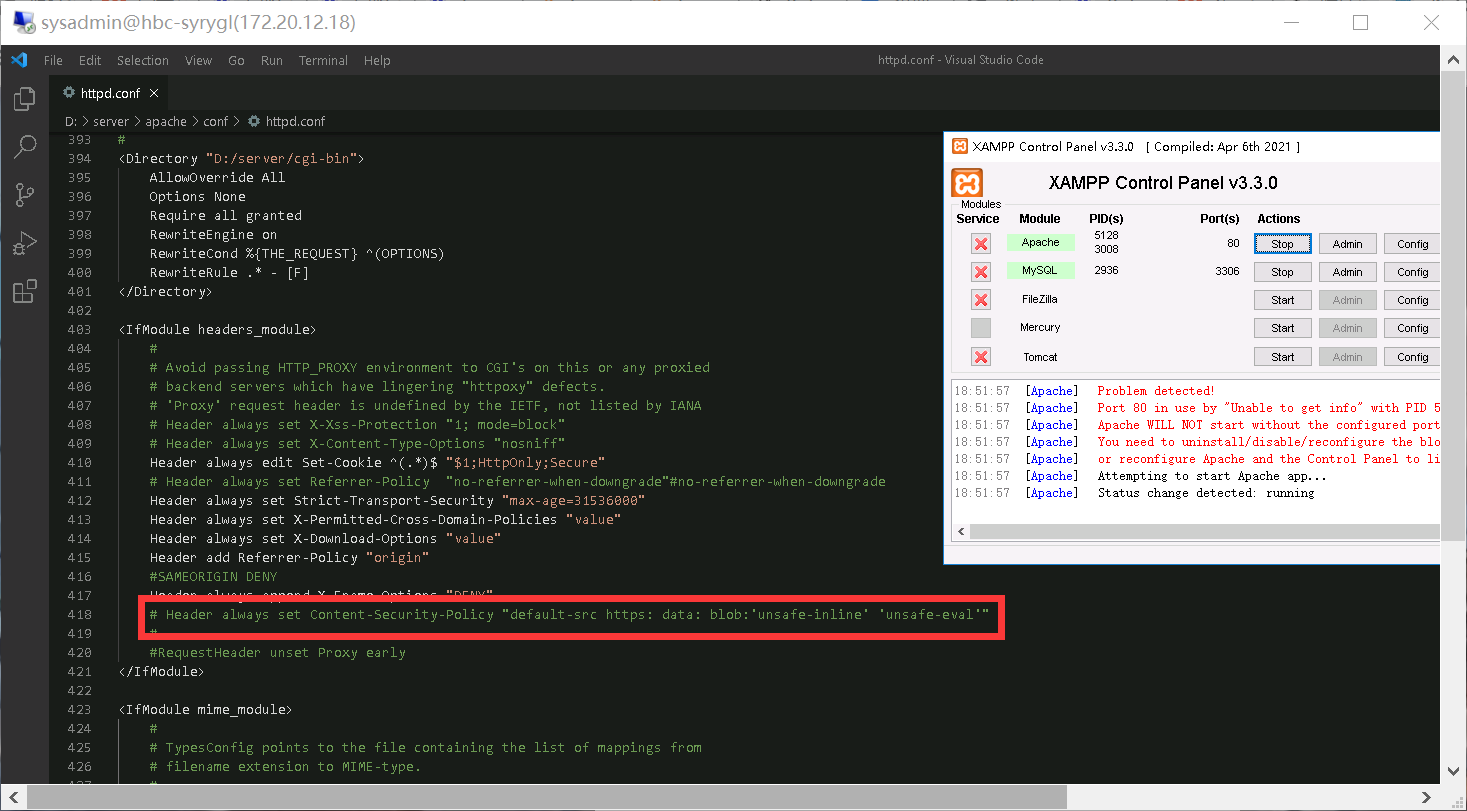The width and height of the screenshot is (1467, 811).
Task: Open Apache Admin page
Action: click(x=1347, y=244)
